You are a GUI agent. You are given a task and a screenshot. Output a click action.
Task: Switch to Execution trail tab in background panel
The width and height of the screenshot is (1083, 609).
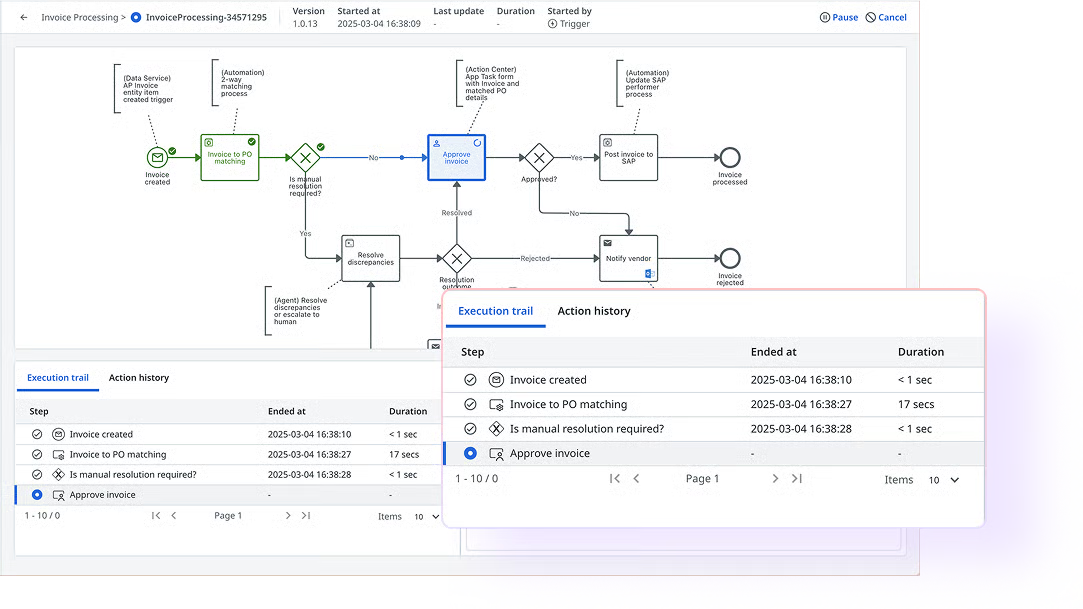[58, 378]
